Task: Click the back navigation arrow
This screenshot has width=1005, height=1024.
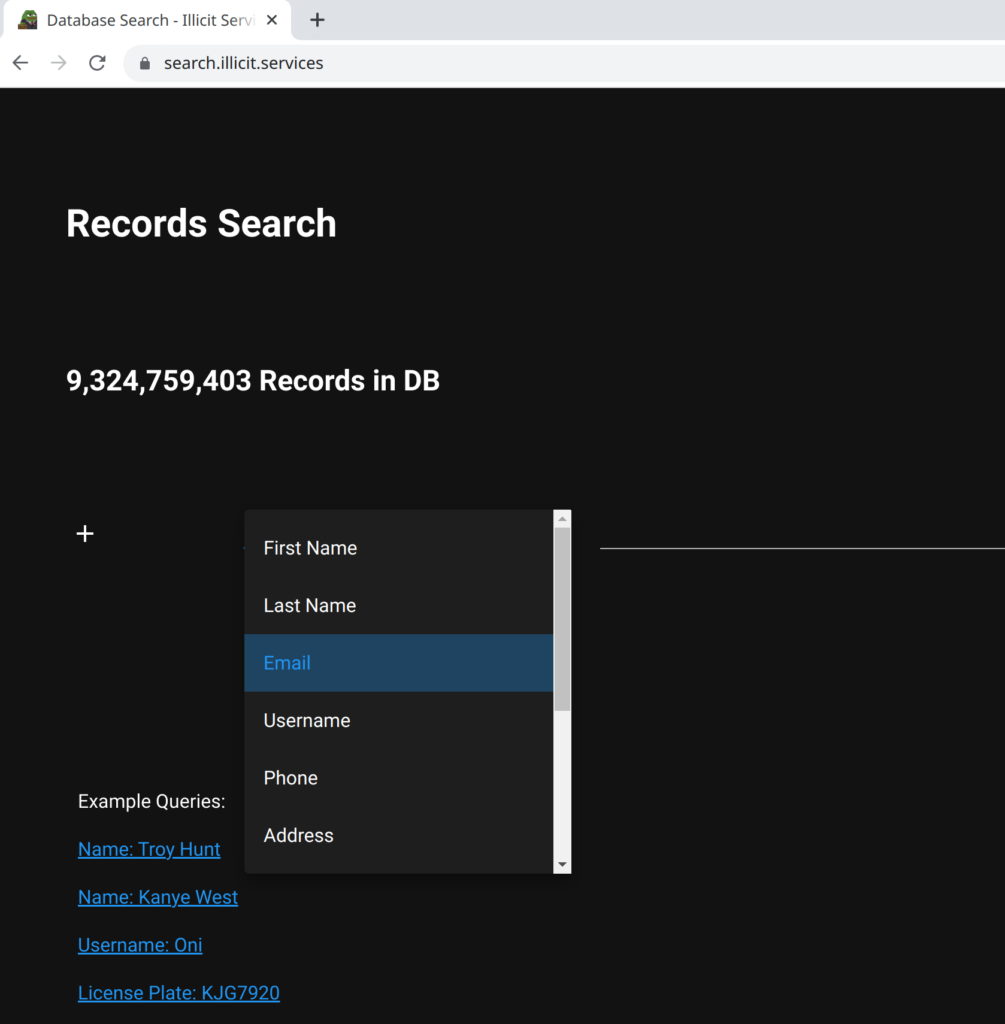Action: coord(20,62)
